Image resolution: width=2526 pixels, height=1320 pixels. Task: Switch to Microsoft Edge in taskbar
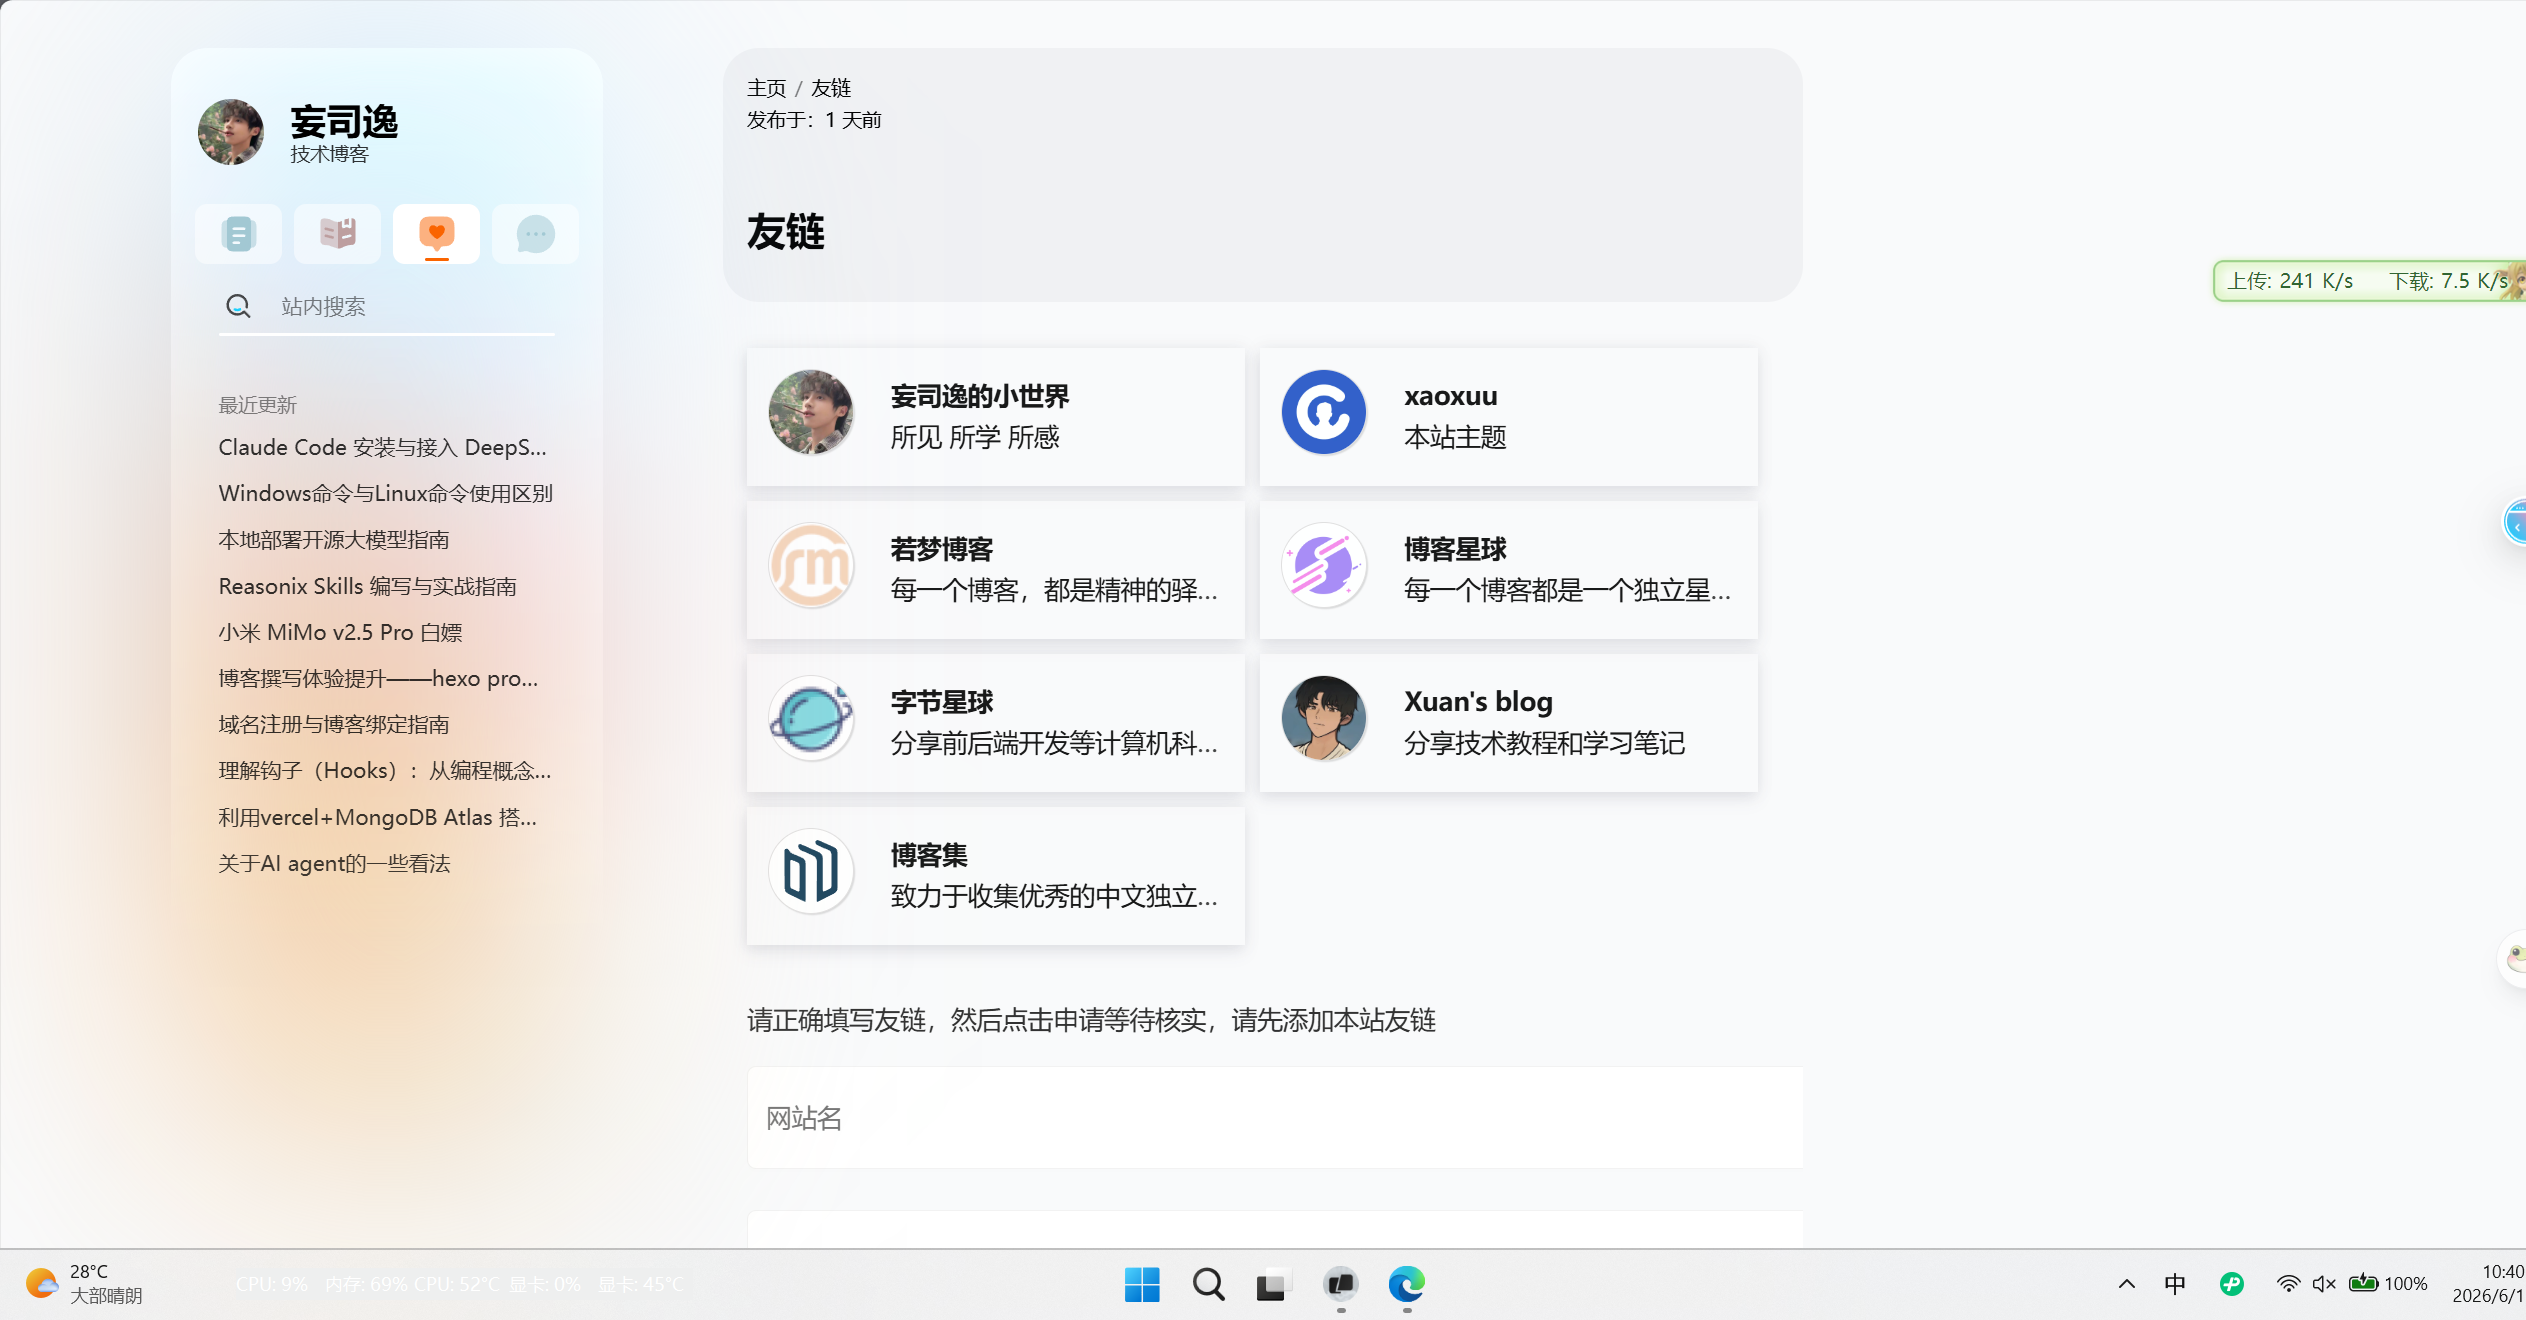(1406, 1284)
